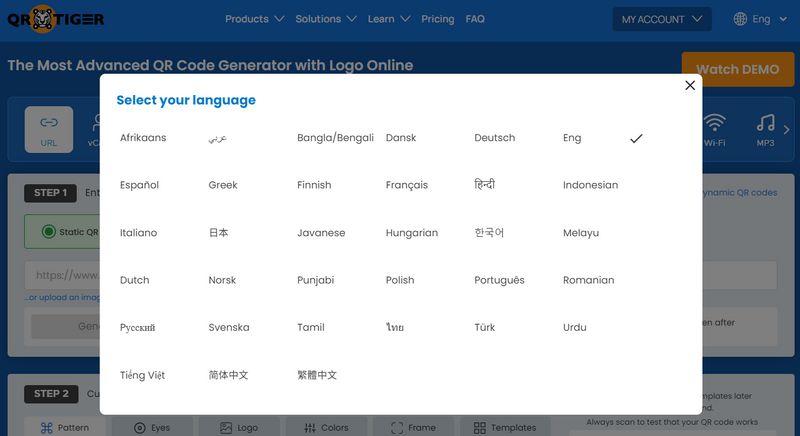
Task: Select the Static QR radio button
Action: pos(48,232)
